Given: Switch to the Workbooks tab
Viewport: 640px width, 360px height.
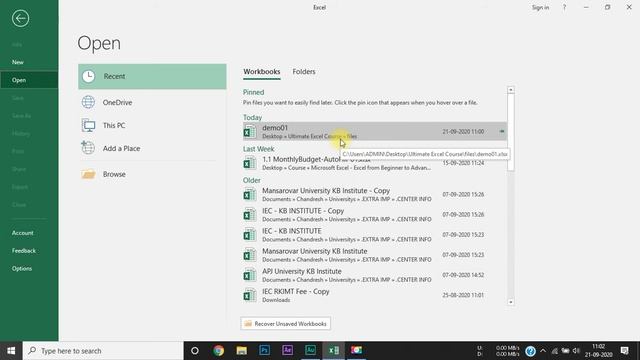Looking at the screenshot, I should tap(262, 71).
